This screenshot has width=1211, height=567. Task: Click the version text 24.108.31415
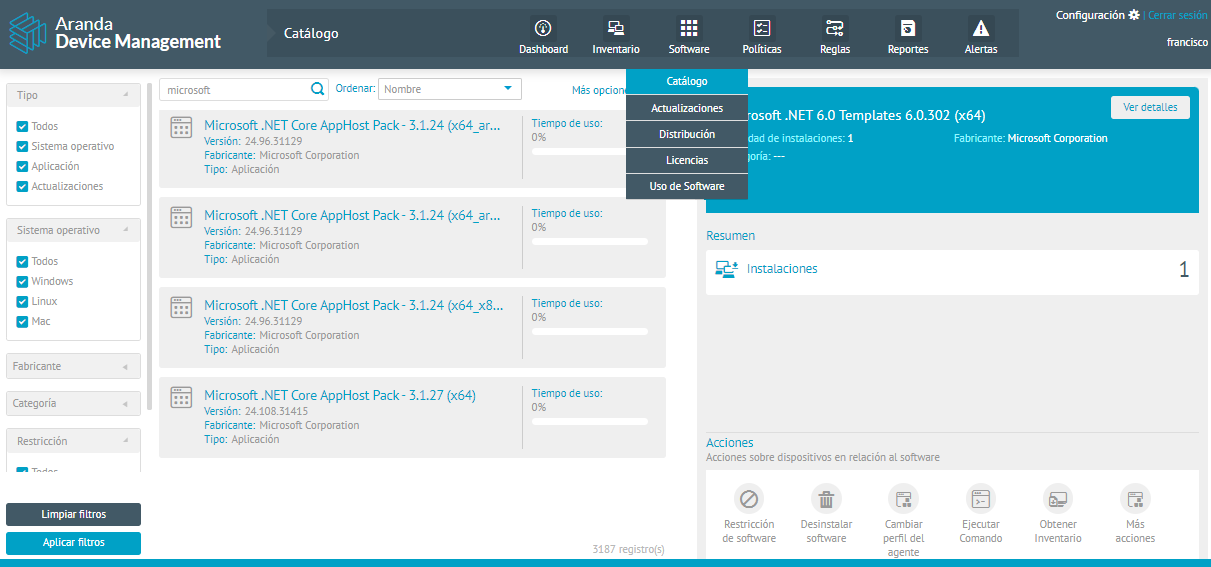coord(276,411)
